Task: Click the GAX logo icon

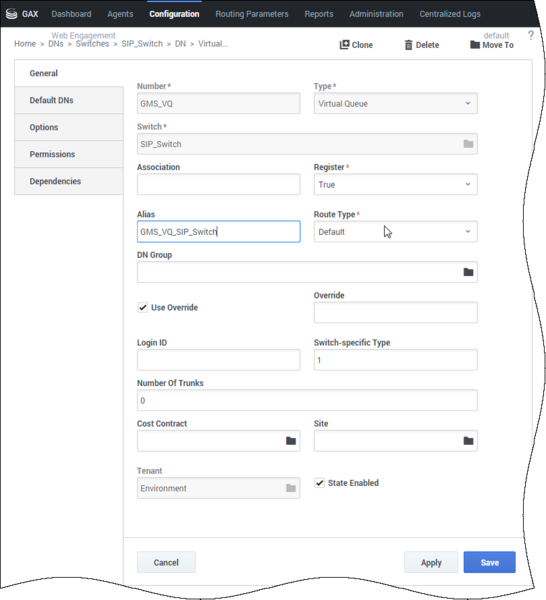Action: click(11, 14)
